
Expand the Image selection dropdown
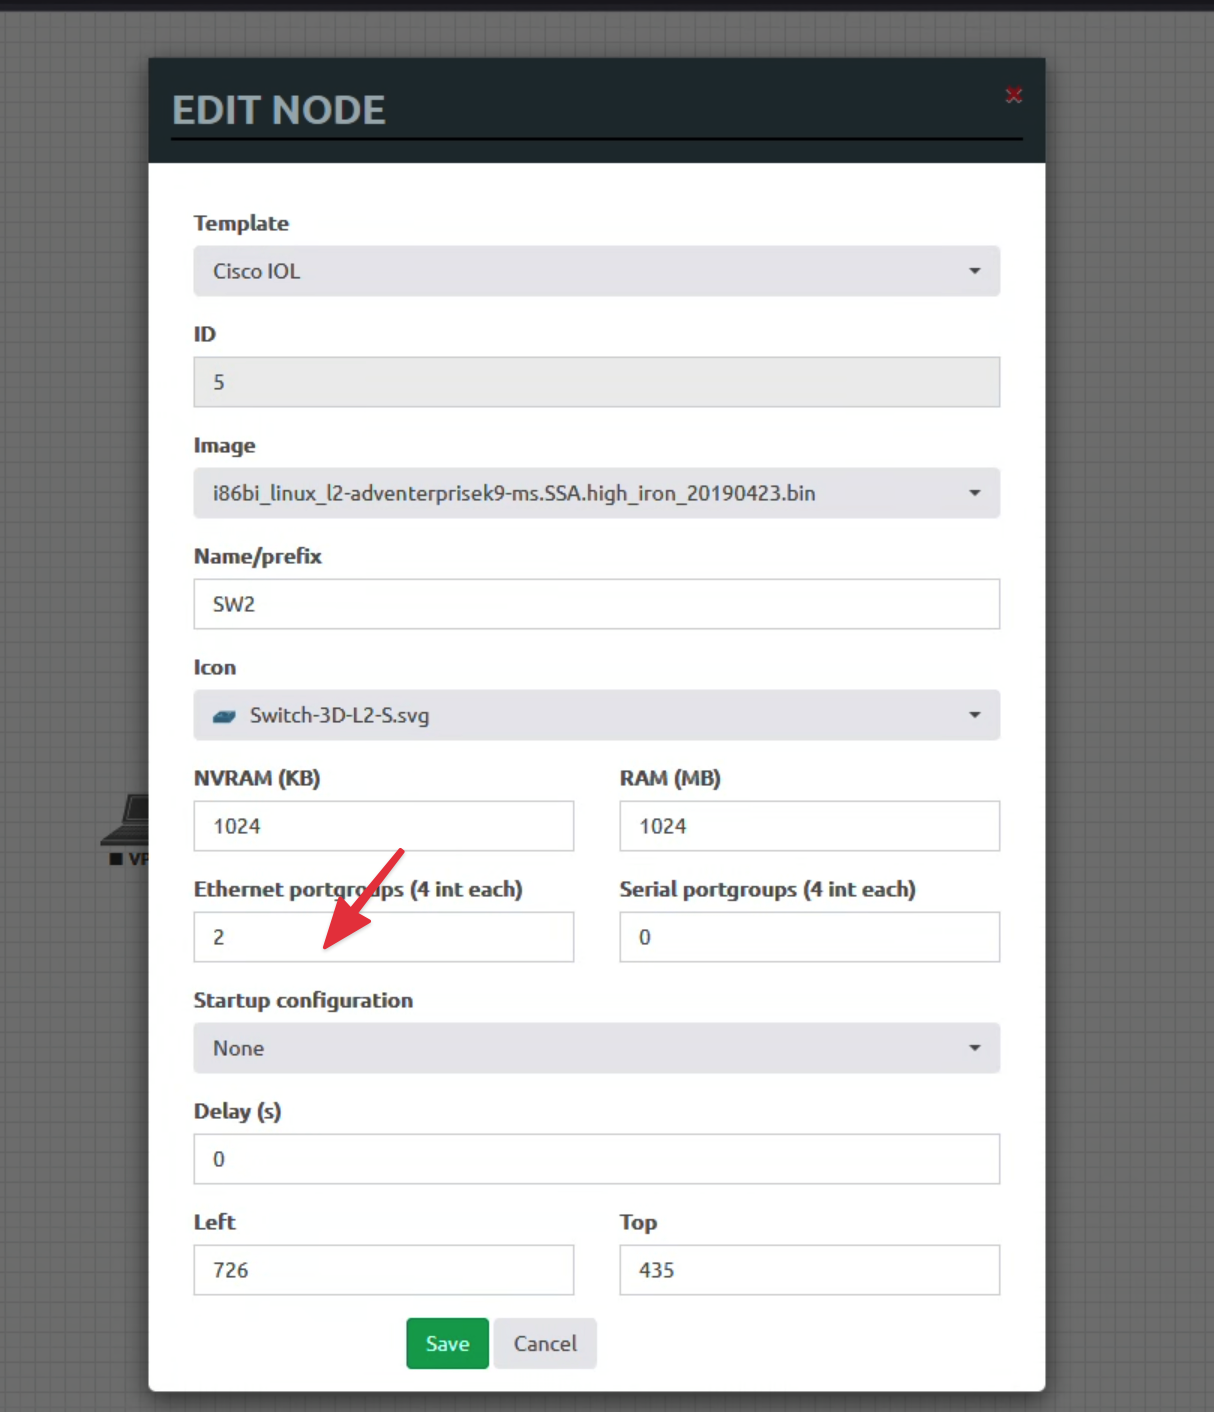pyautogui.click(x=596, y=493)
